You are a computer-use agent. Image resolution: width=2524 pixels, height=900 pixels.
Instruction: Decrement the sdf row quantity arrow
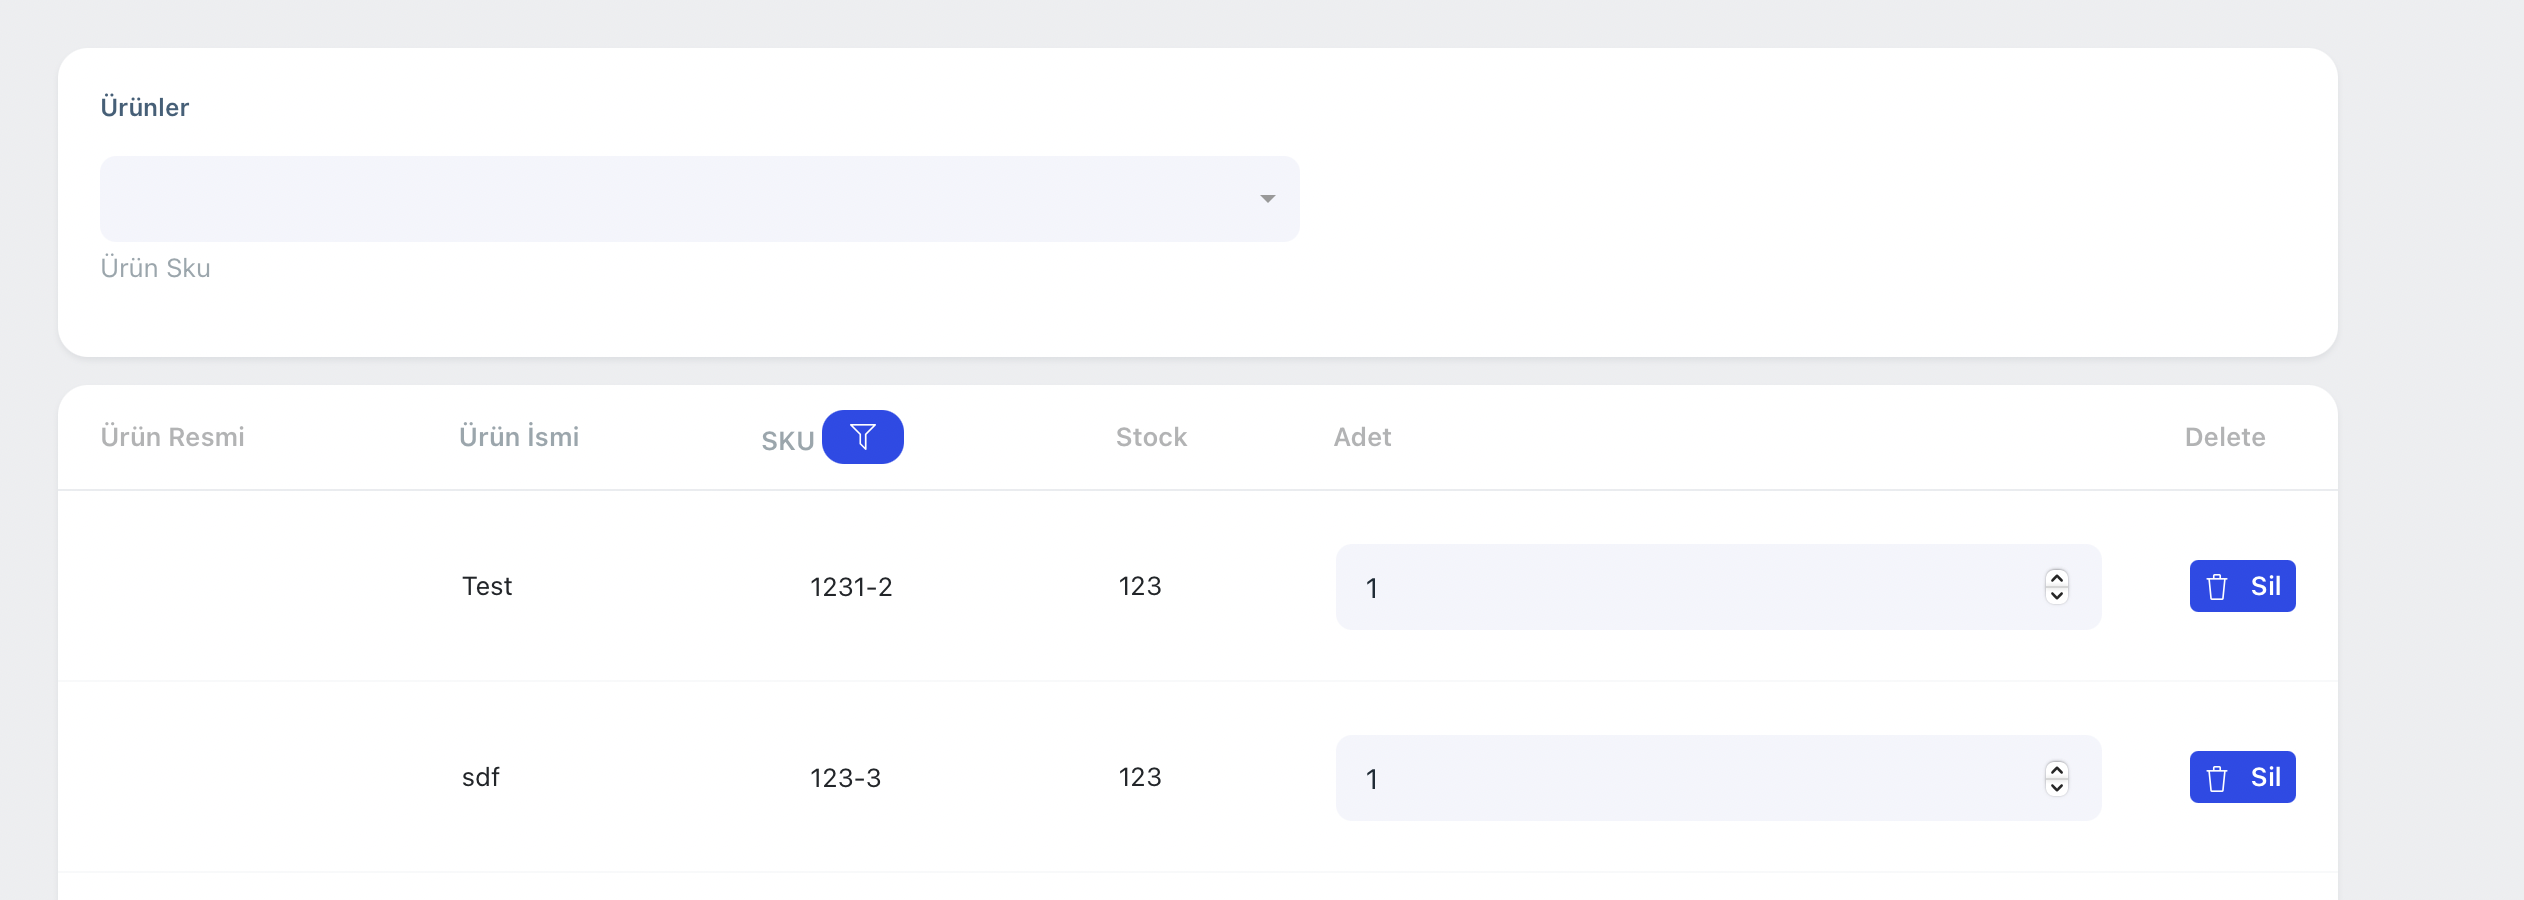tap(2056, 787)
